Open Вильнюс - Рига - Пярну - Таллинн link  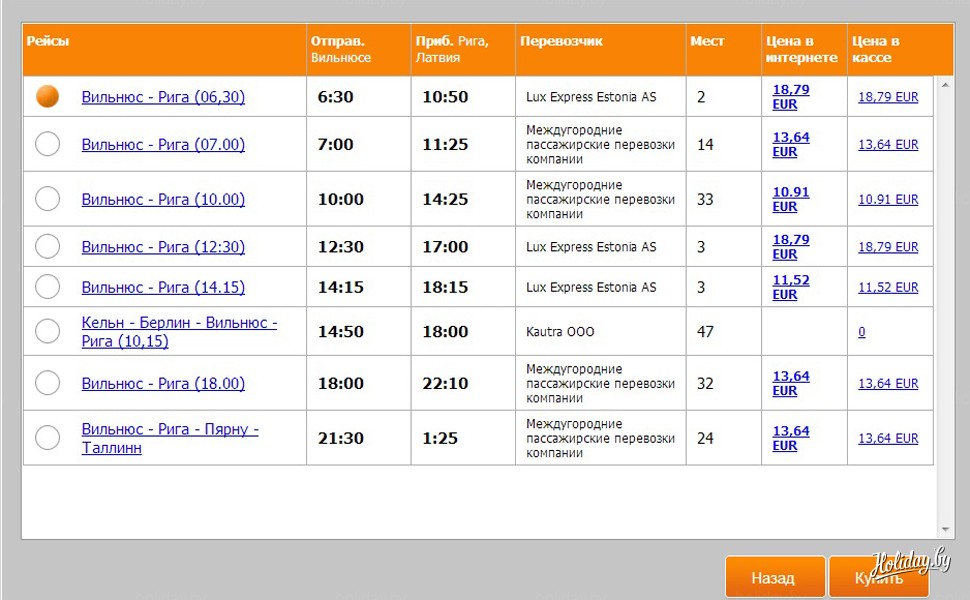(x=170, y=438)
